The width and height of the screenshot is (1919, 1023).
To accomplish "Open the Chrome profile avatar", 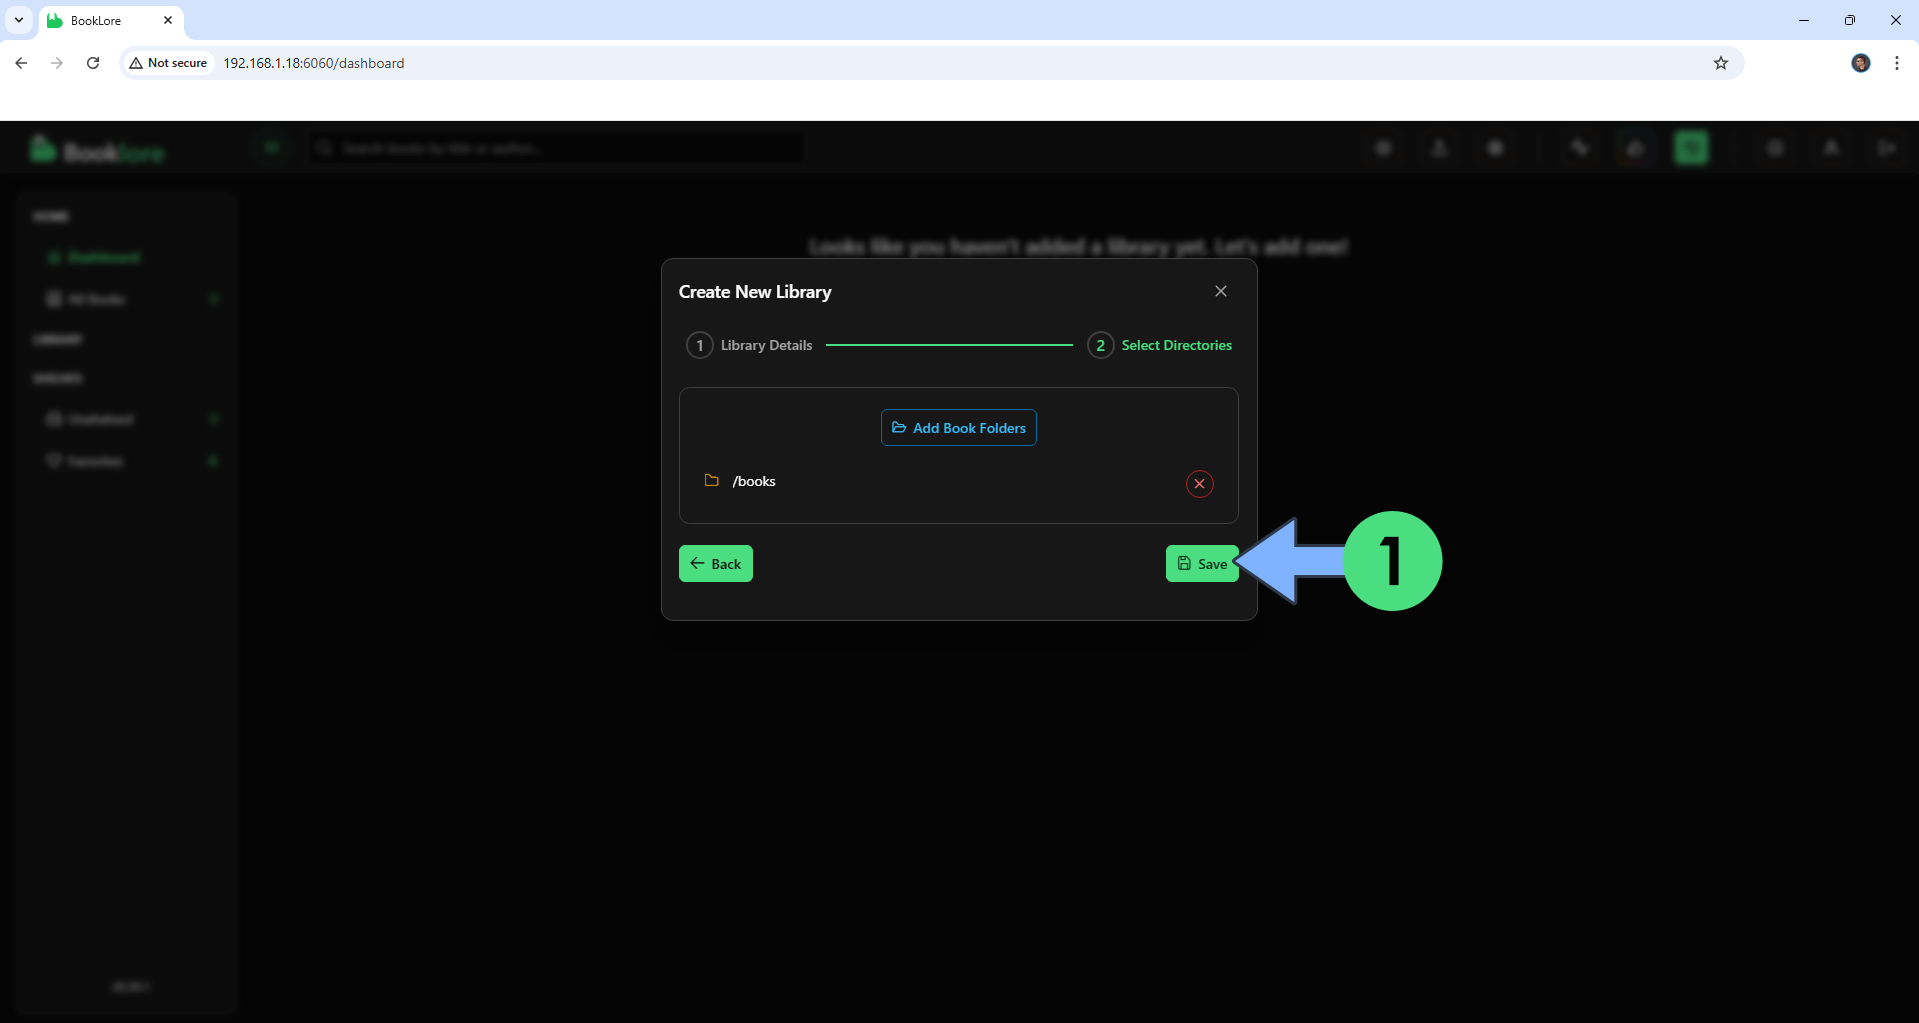I will pyautogui.click(x=1861, y=63).
